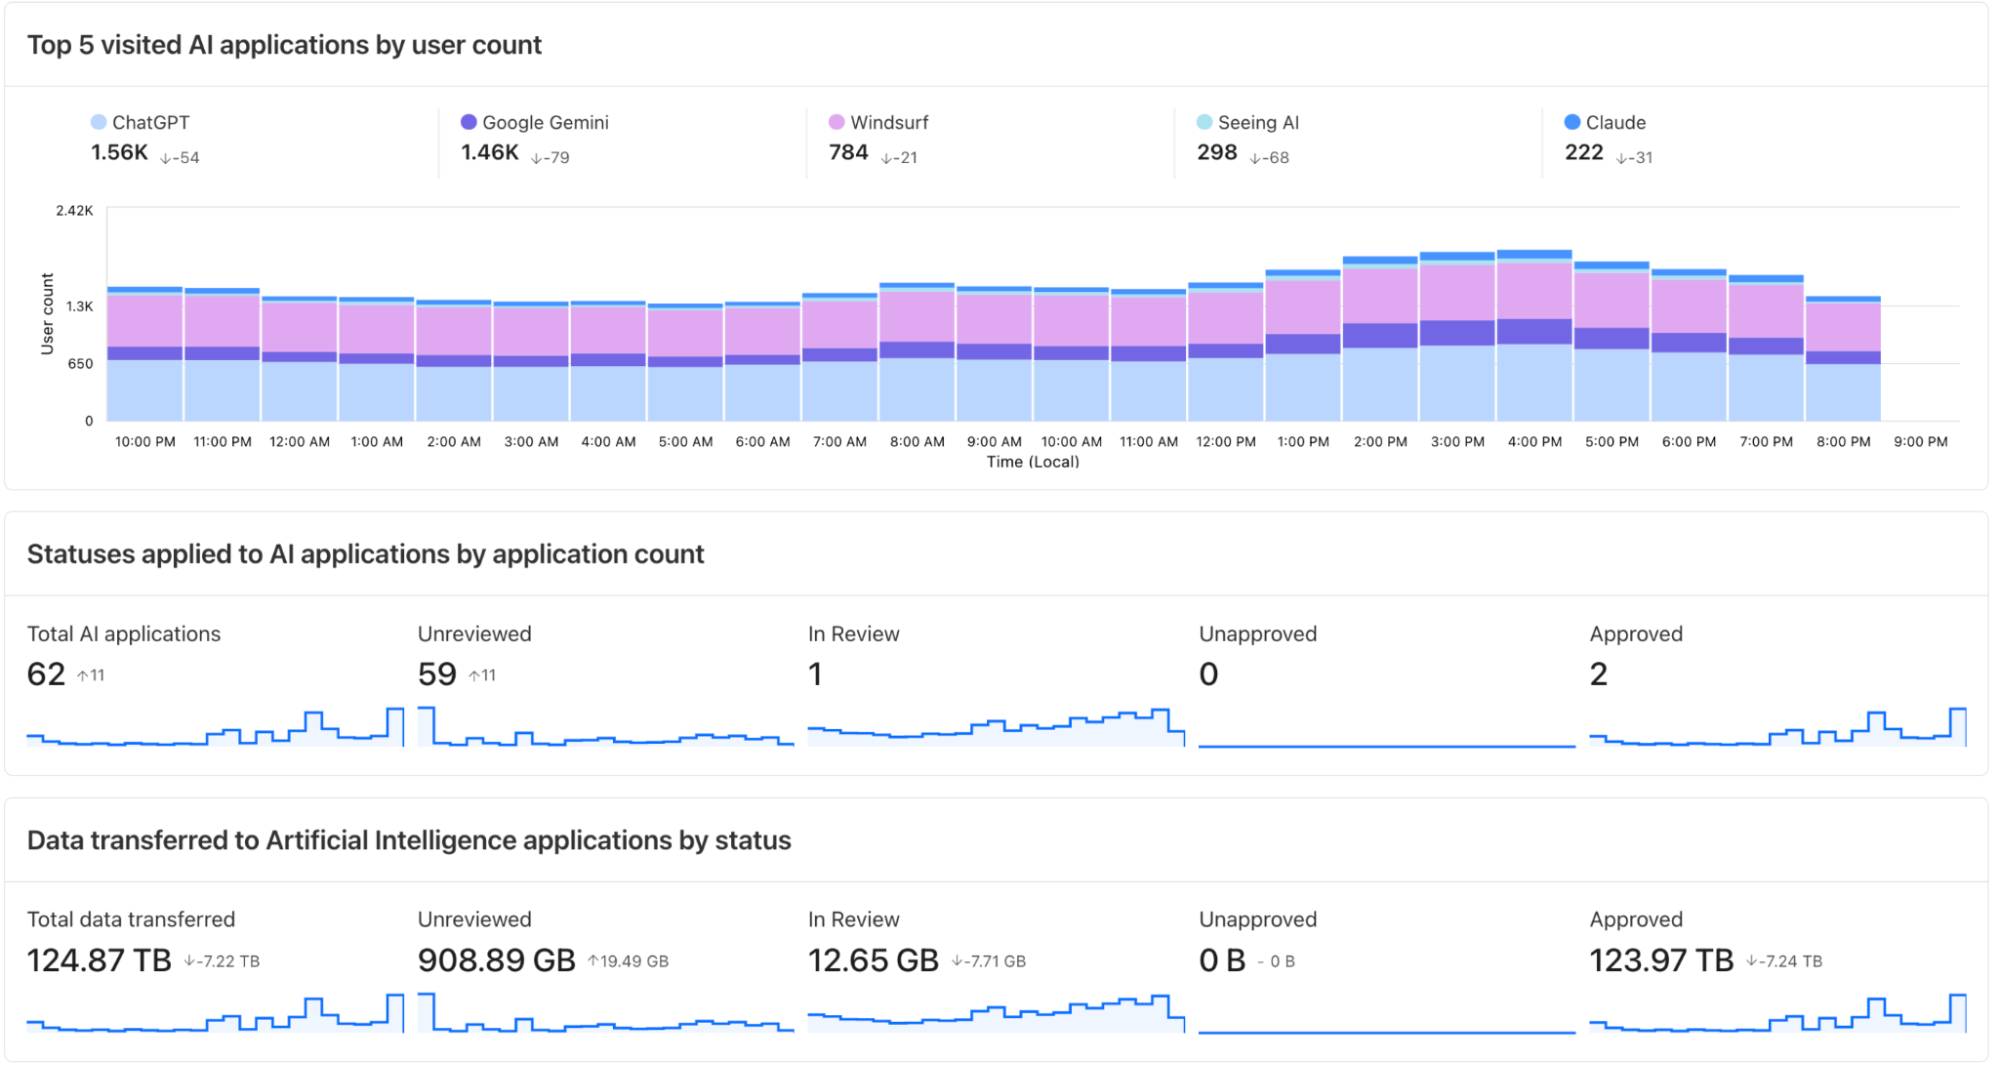Click the Approved decrease arrow beside -7.24 TB

[1752, 960]
